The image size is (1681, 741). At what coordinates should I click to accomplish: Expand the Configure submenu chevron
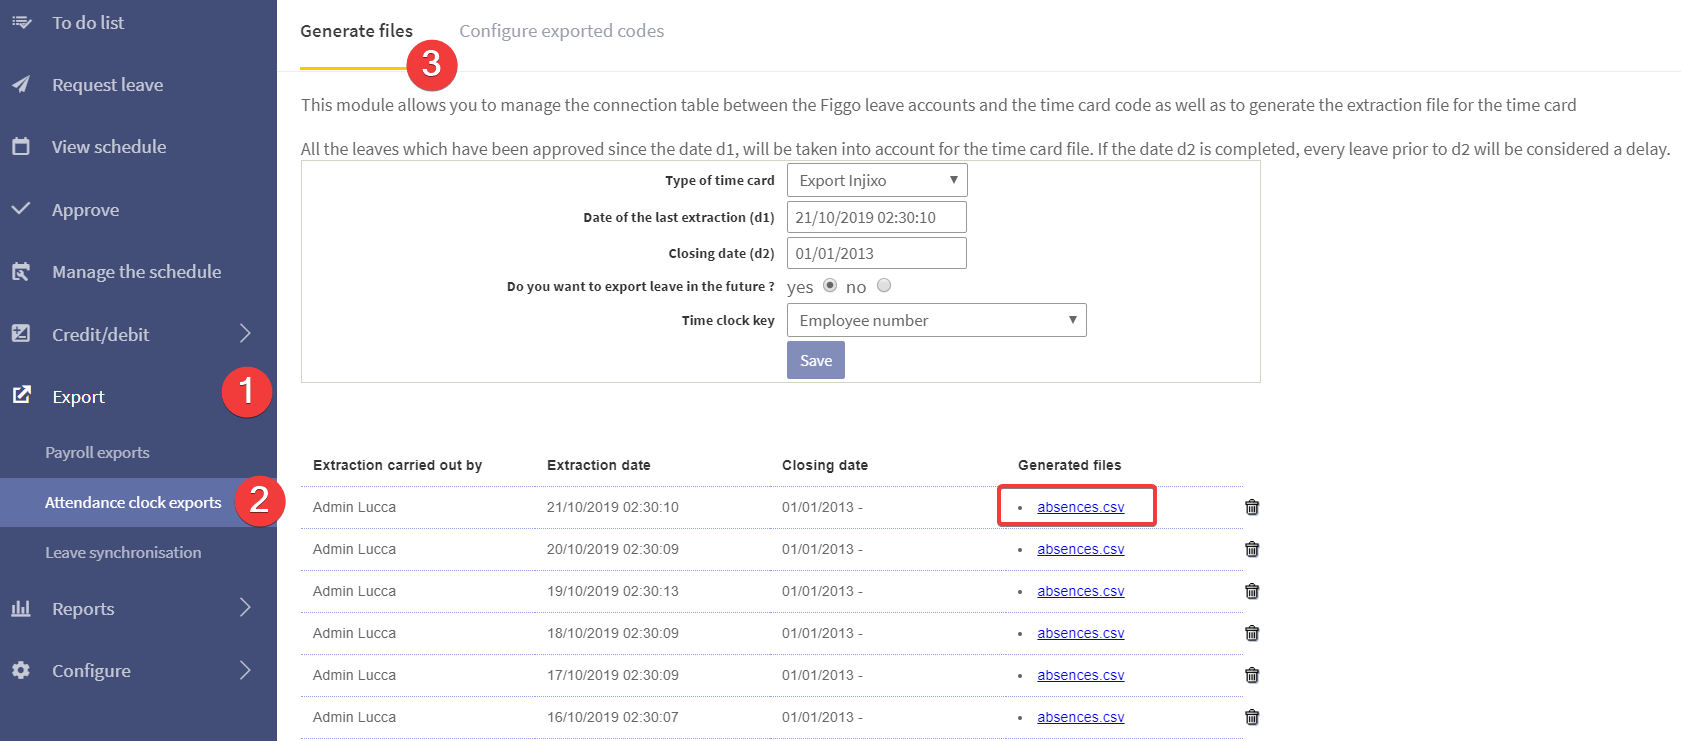245,670
